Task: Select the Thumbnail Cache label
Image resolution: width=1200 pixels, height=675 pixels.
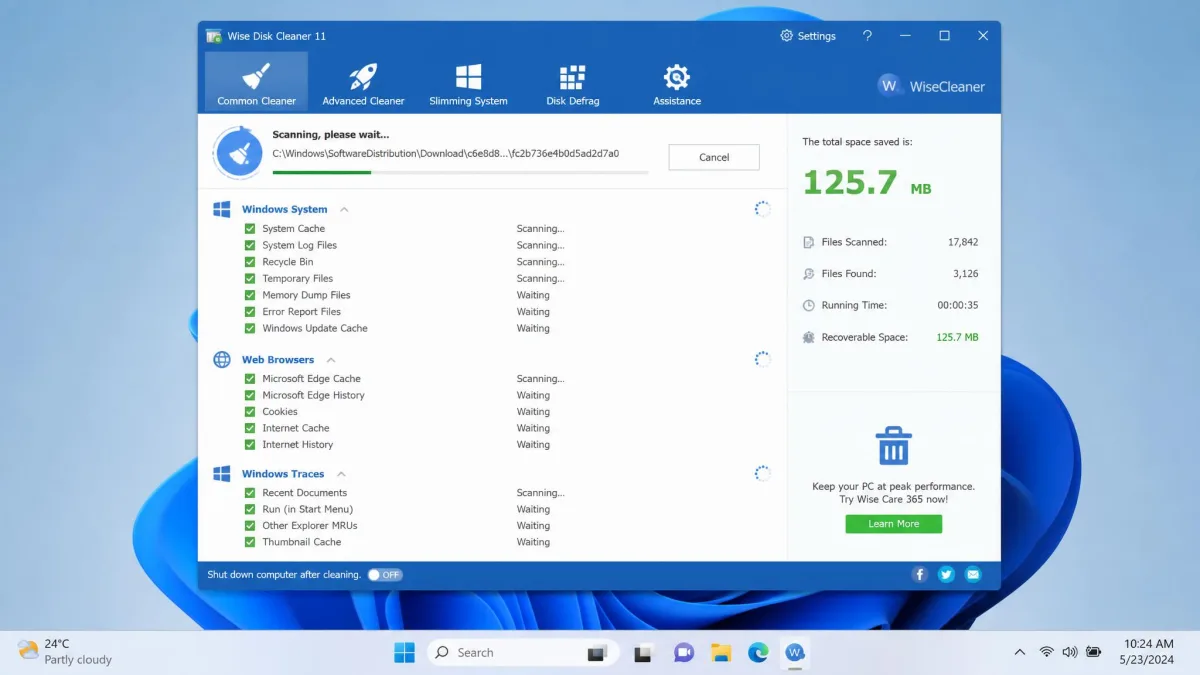Action: pos(302,542)
